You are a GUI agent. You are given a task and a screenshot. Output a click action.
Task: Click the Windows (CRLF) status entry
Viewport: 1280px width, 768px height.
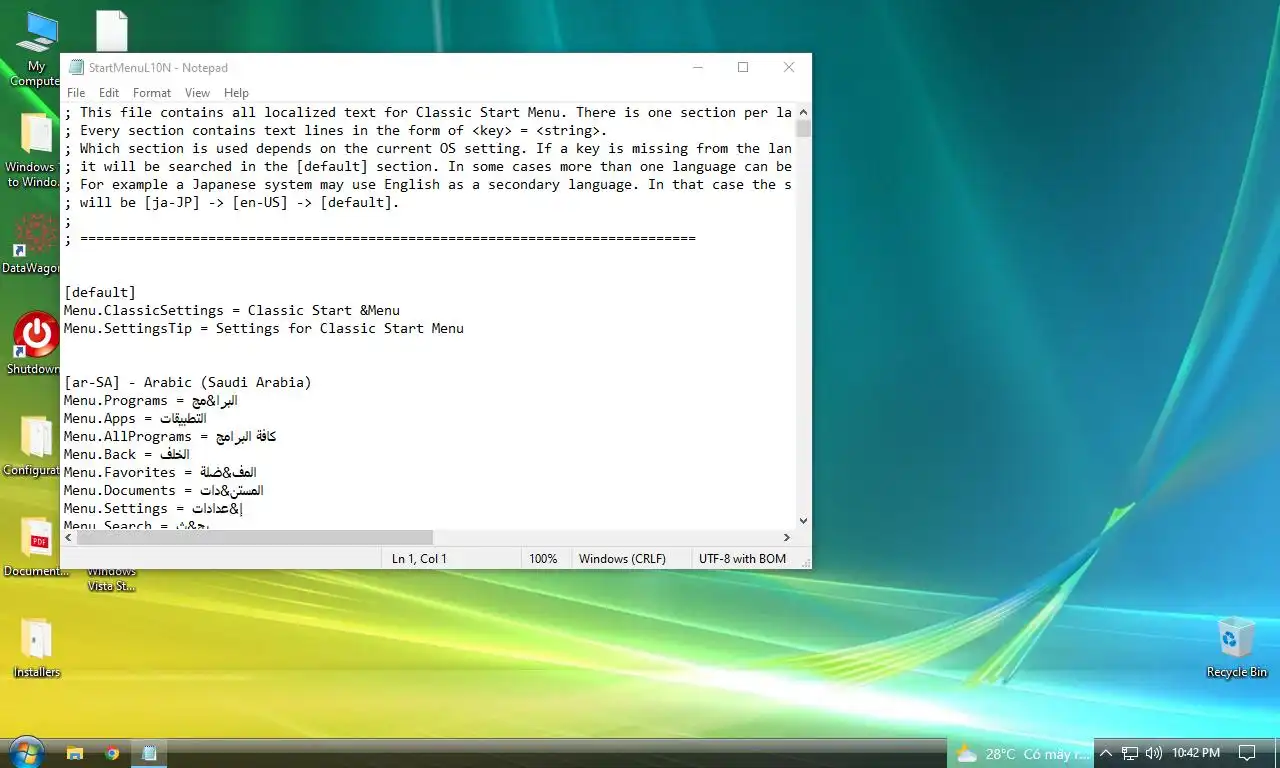[x=622, y=559]
